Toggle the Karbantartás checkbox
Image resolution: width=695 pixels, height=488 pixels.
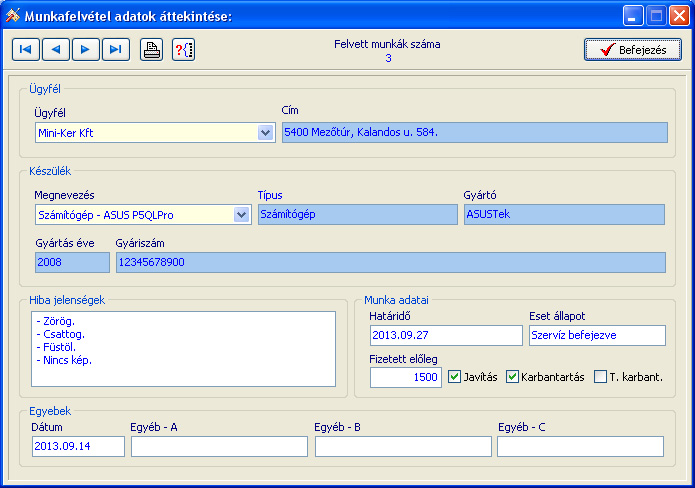tap(512, 377)
